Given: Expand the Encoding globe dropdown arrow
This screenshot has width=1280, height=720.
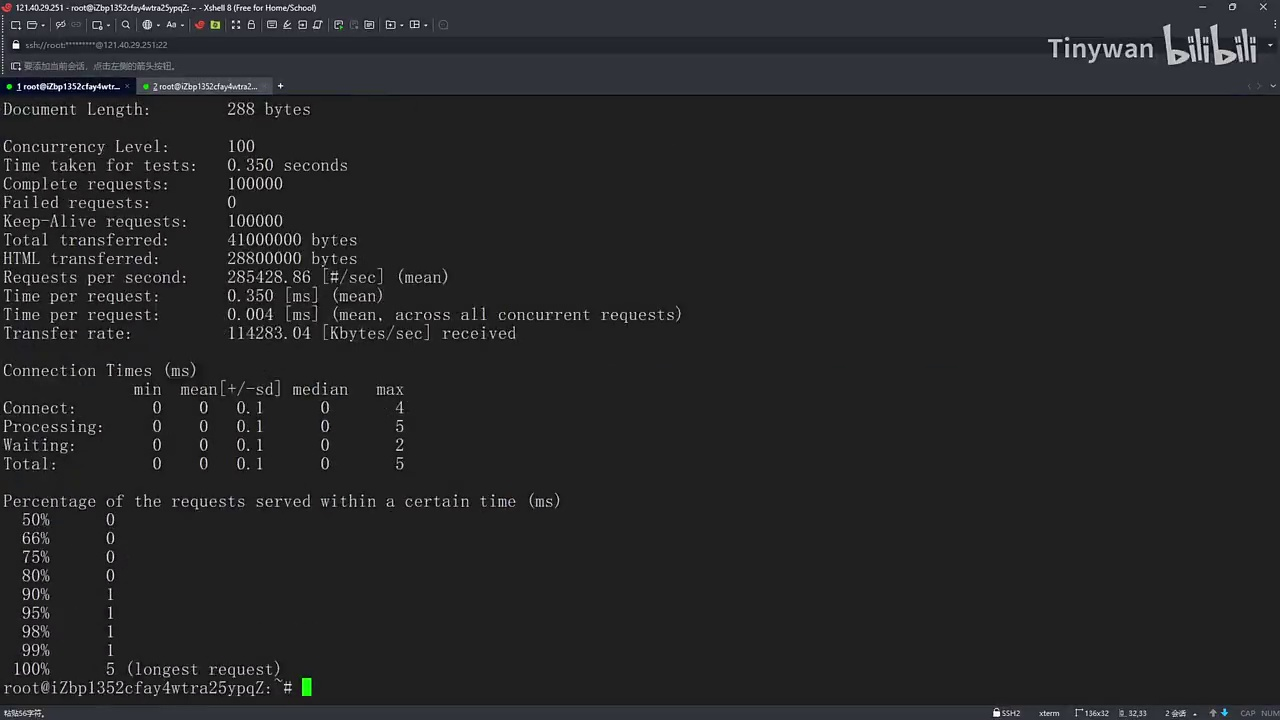Looking at the screenshot, I should [x=157, y=25].
